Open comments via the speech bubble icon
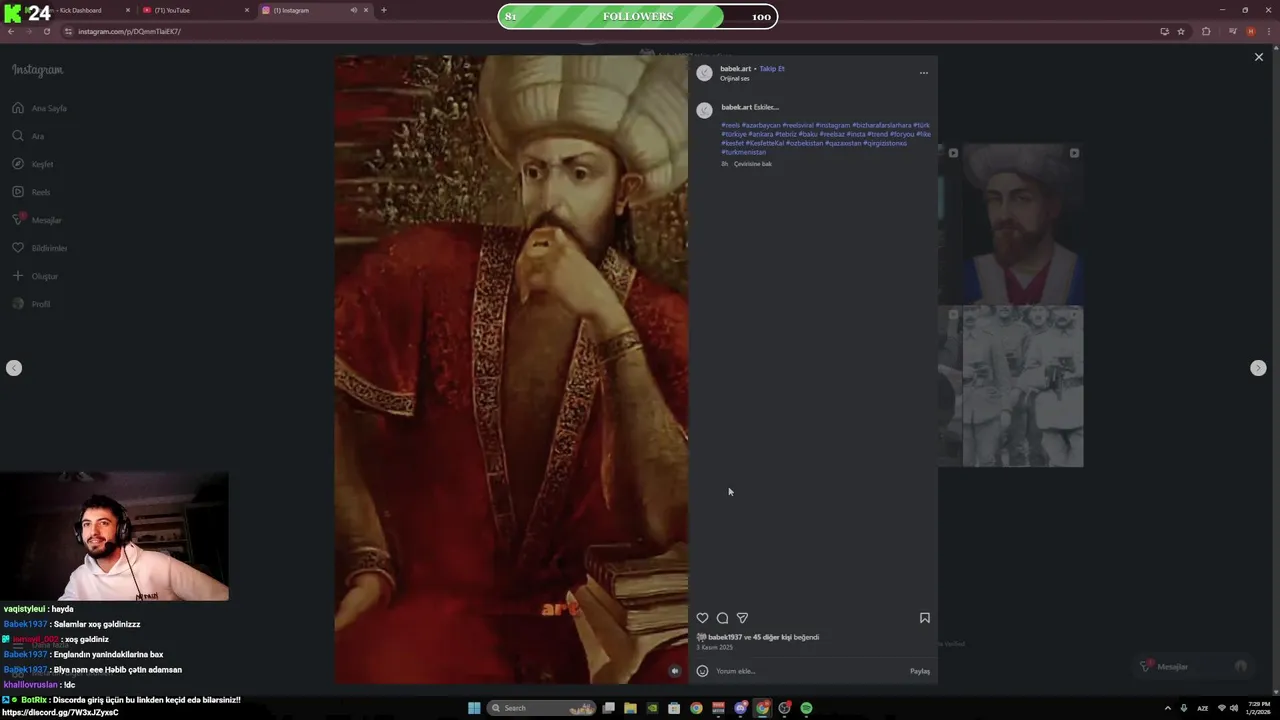1280x720 pixels. click(722, 618)
